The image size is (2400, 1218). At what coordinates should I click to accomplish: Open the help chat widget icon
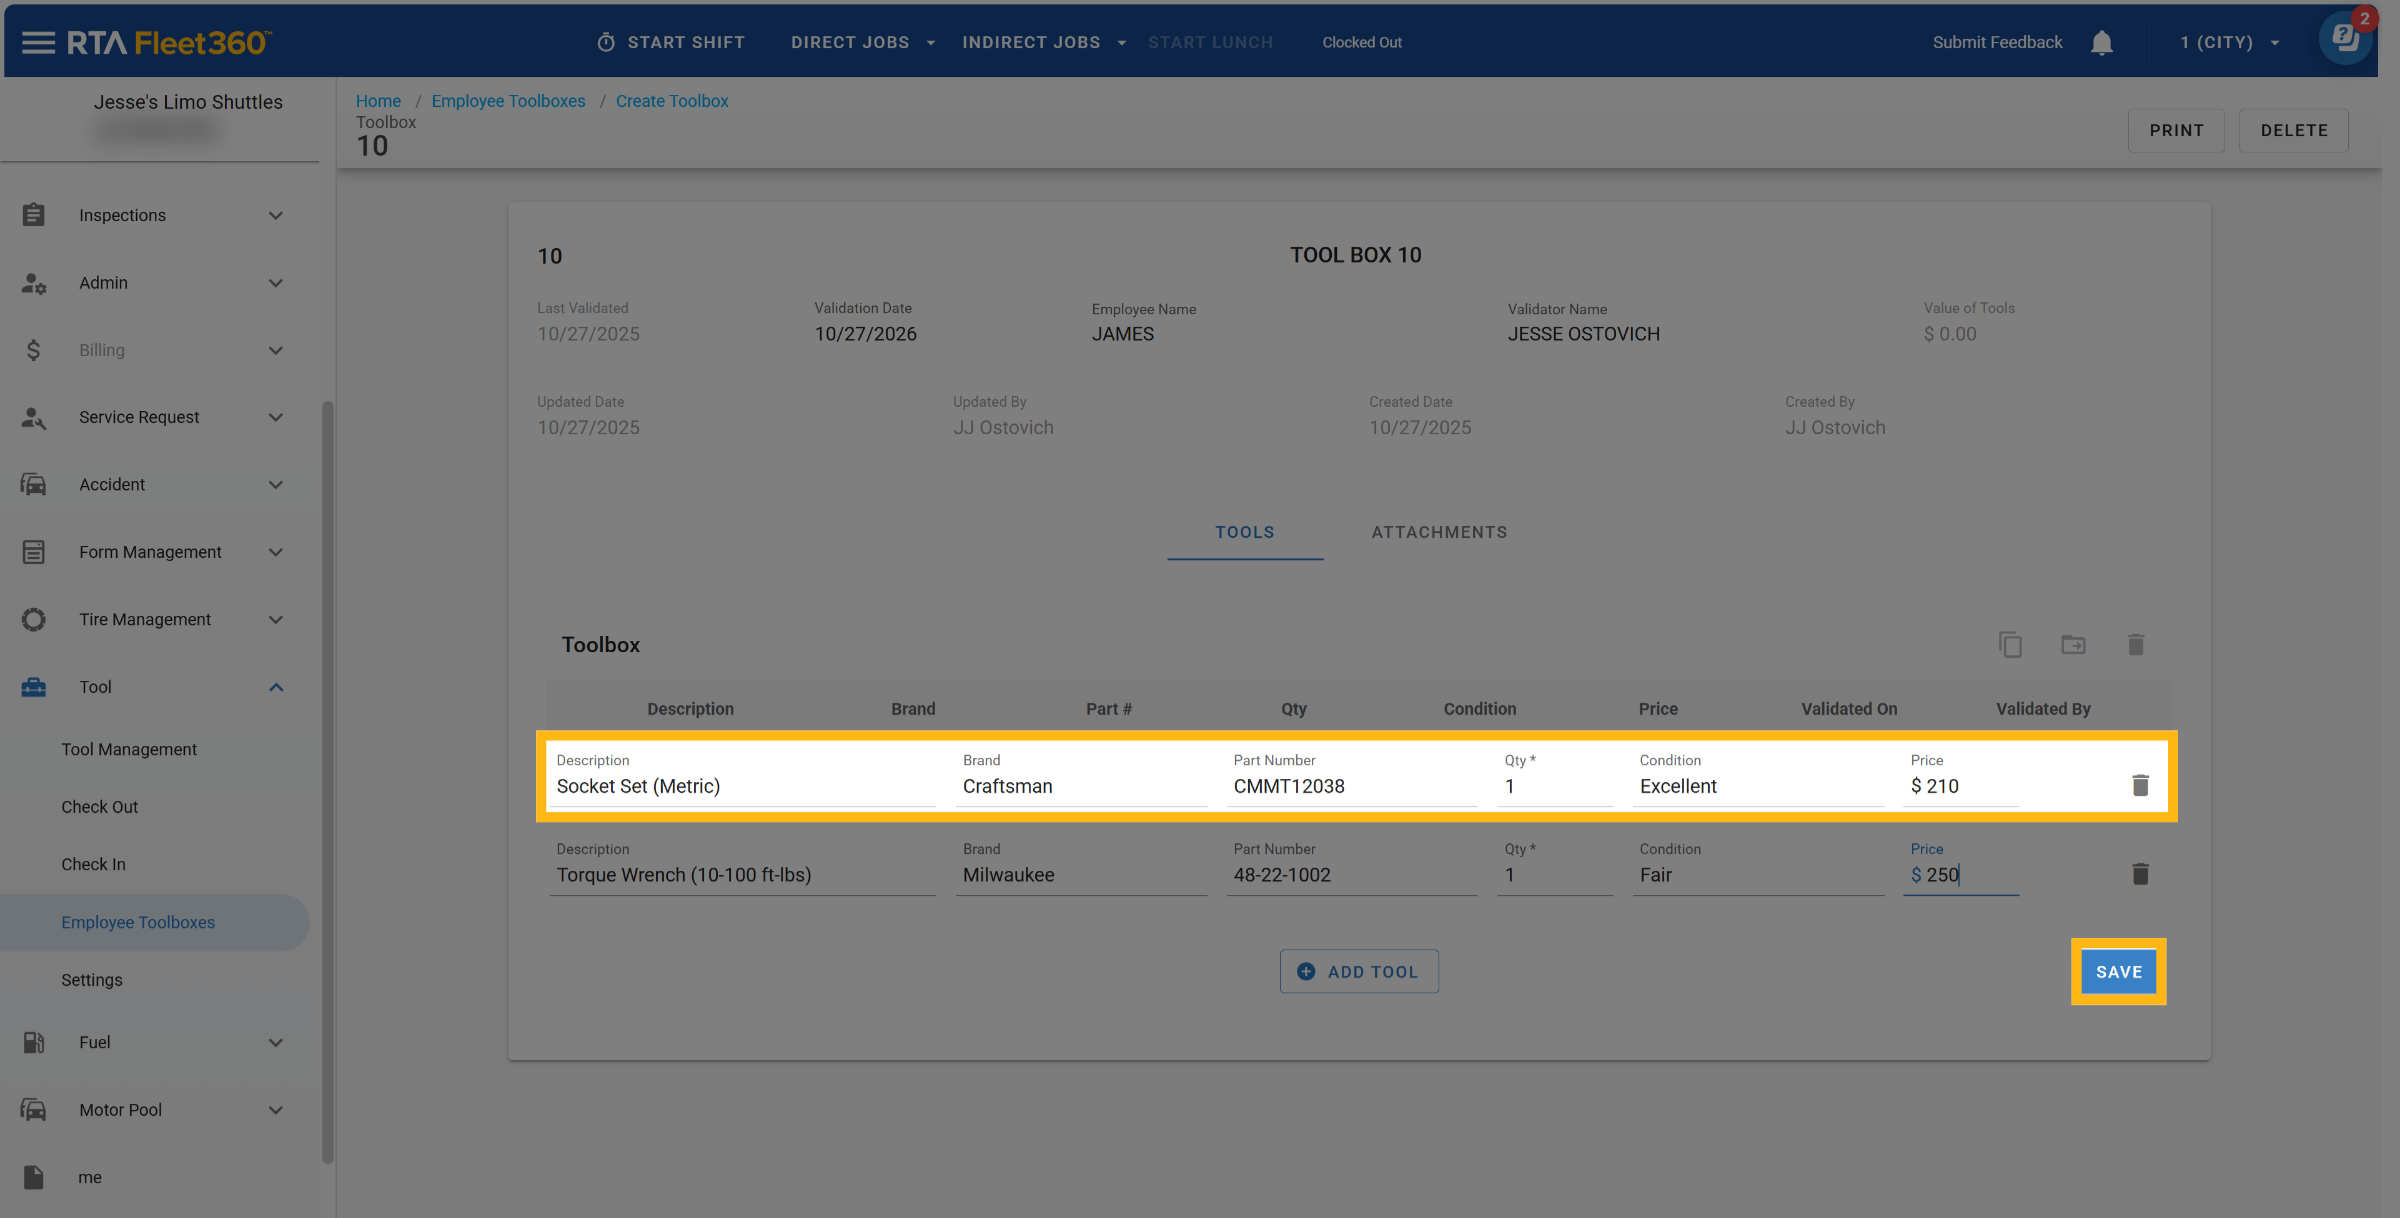coord(2344,40)
